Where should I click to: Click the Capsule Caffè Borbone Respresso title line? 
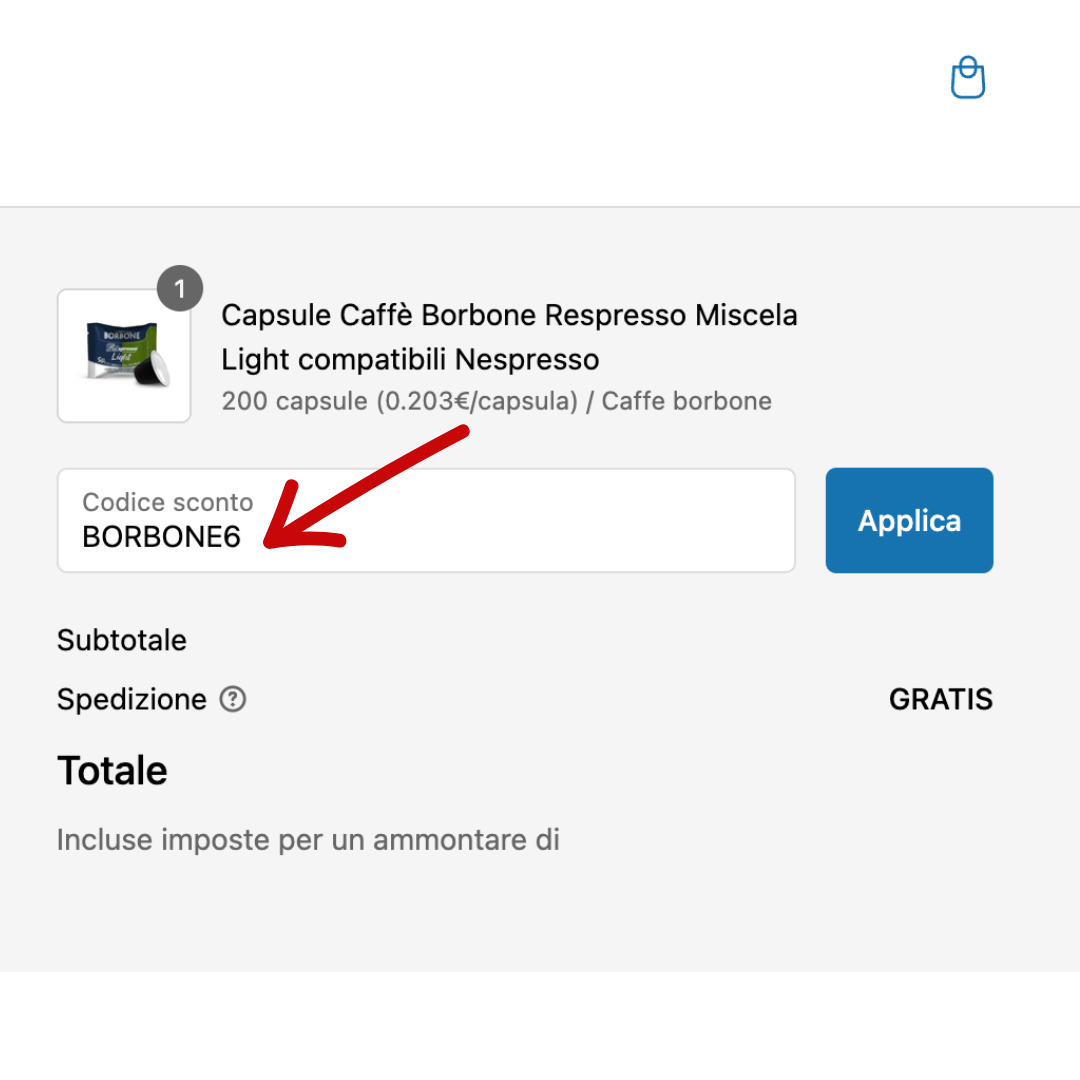509,315
